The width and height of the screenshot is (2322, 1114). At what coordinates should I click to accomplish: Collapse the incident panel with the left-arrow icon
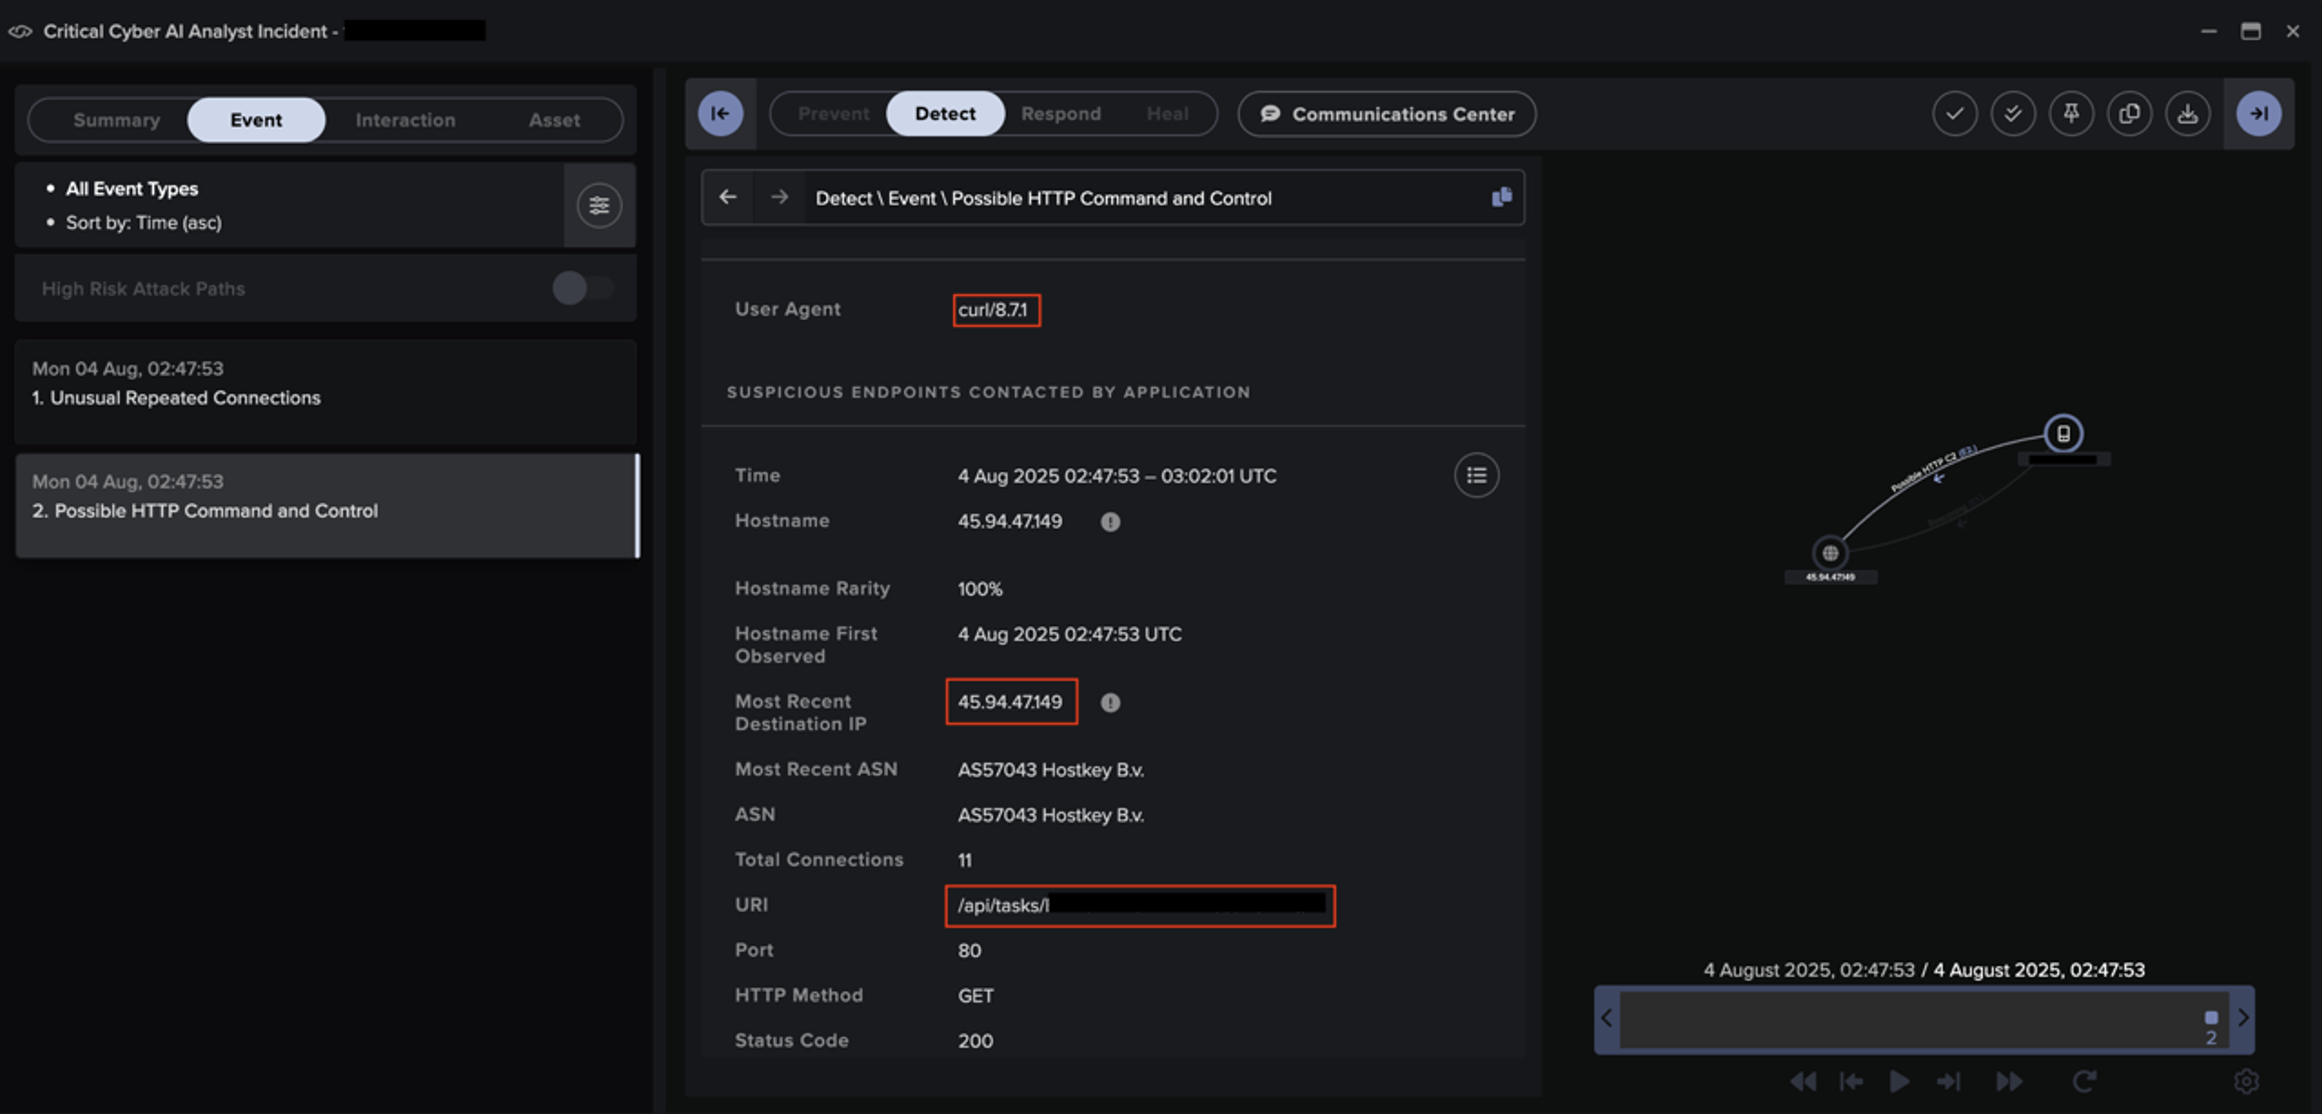point(720,113)
